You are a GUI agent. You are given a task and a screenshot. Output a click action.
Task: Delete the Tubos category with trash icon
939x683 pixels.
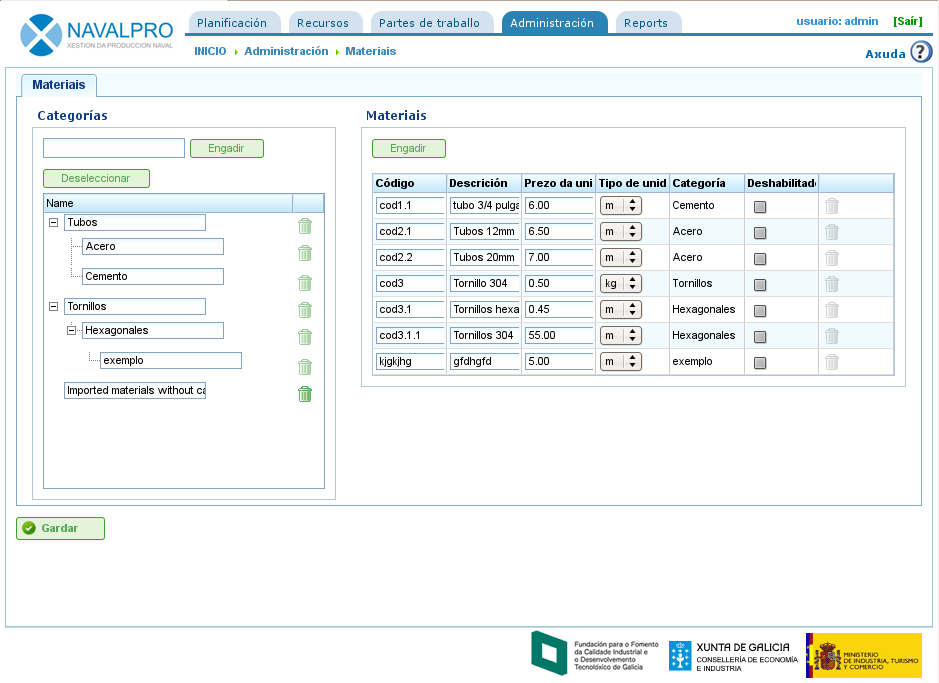305,226
